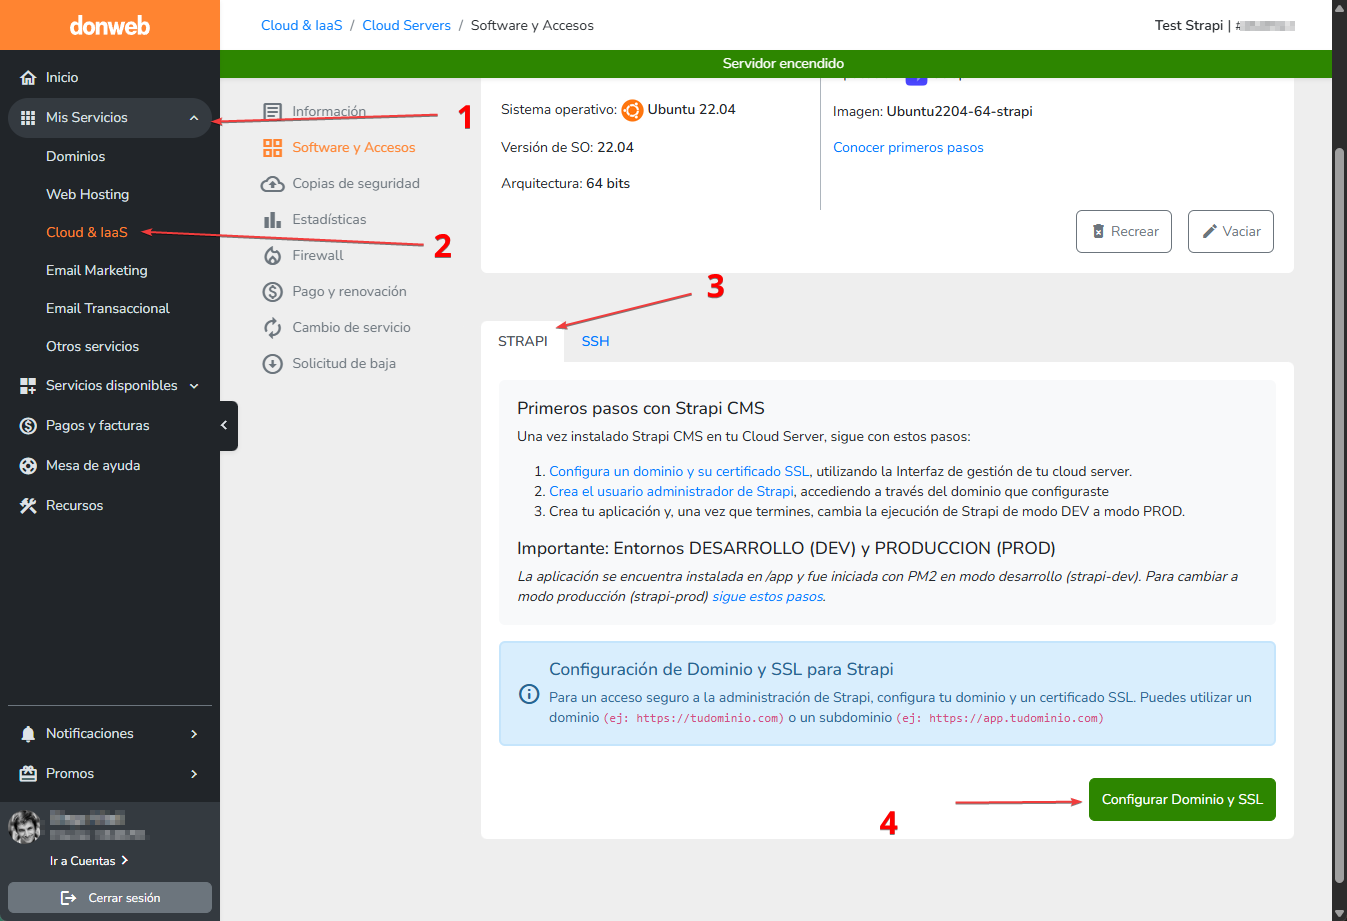1347x921 pixels.
Task: Open Web Hosting in the sidebar
Action: tap(87, 194)
